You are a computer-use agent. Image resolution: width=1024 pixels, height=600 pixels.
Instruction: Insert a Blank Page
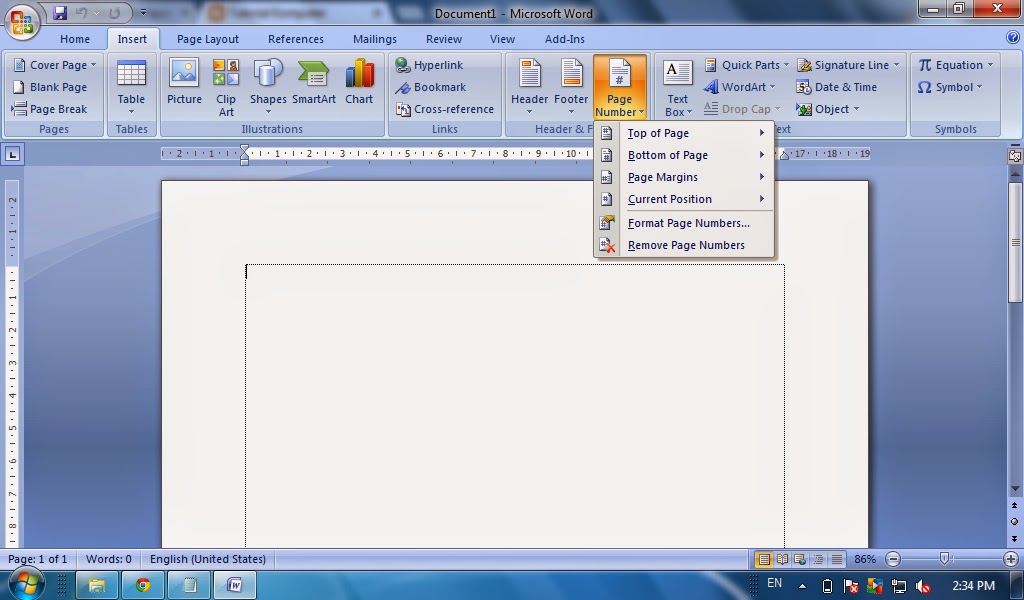point(50,87)
